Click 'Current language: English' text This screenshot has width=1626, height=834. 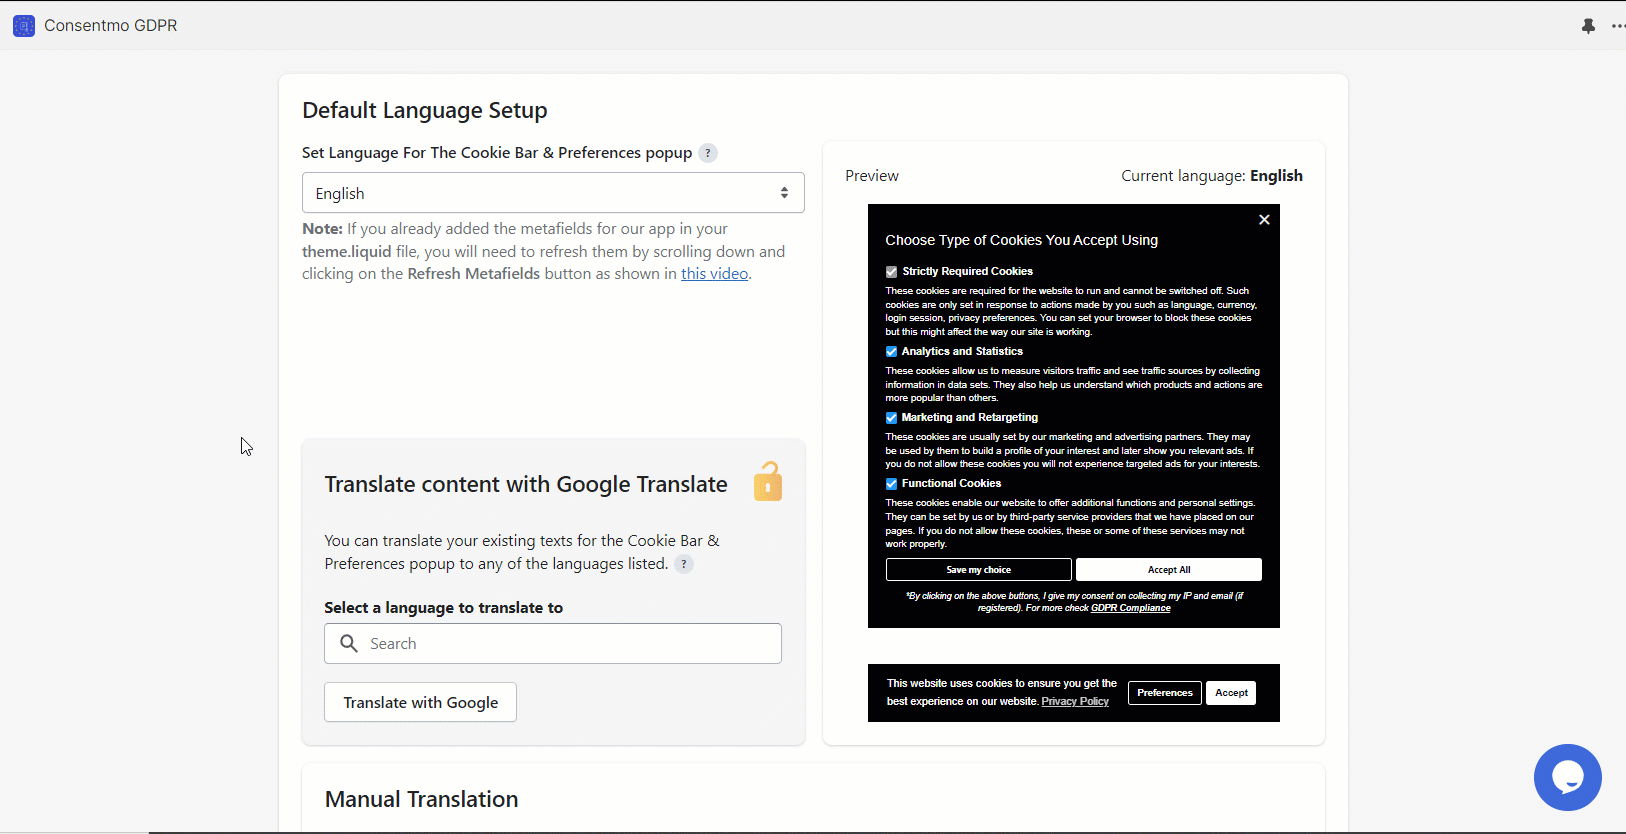point(1212,176)
